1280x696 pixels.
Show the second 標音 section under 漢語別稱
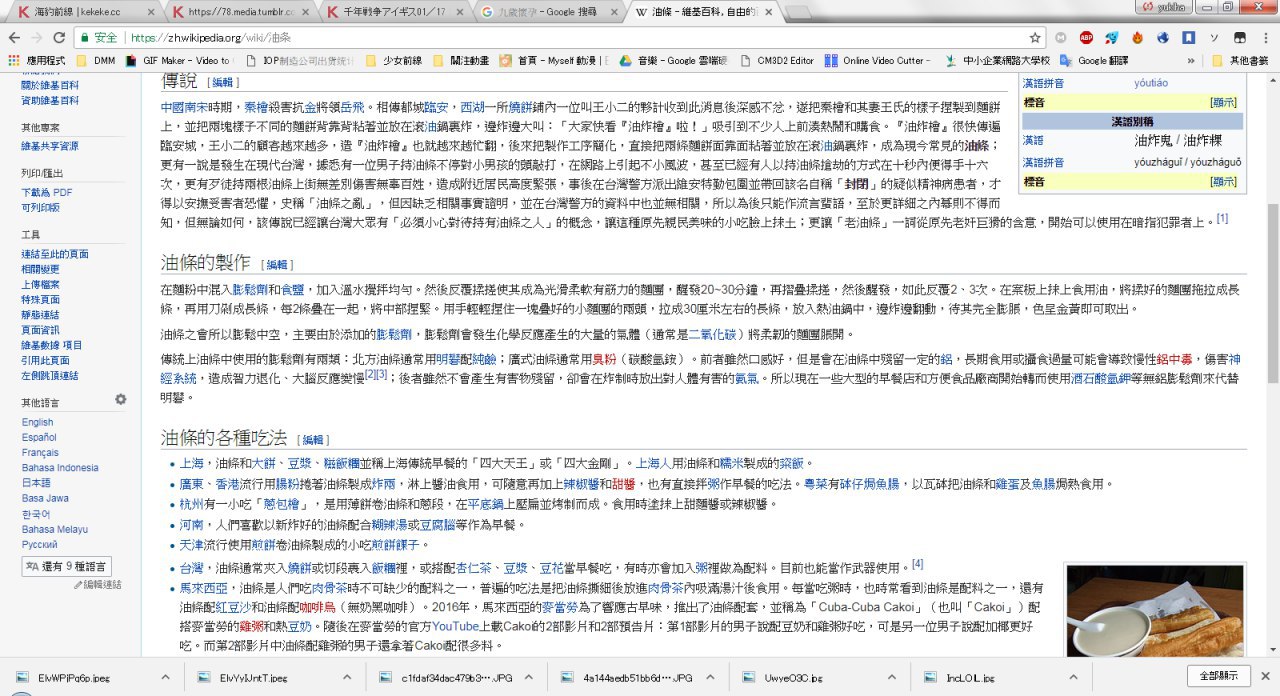(x=1223, y=182)
